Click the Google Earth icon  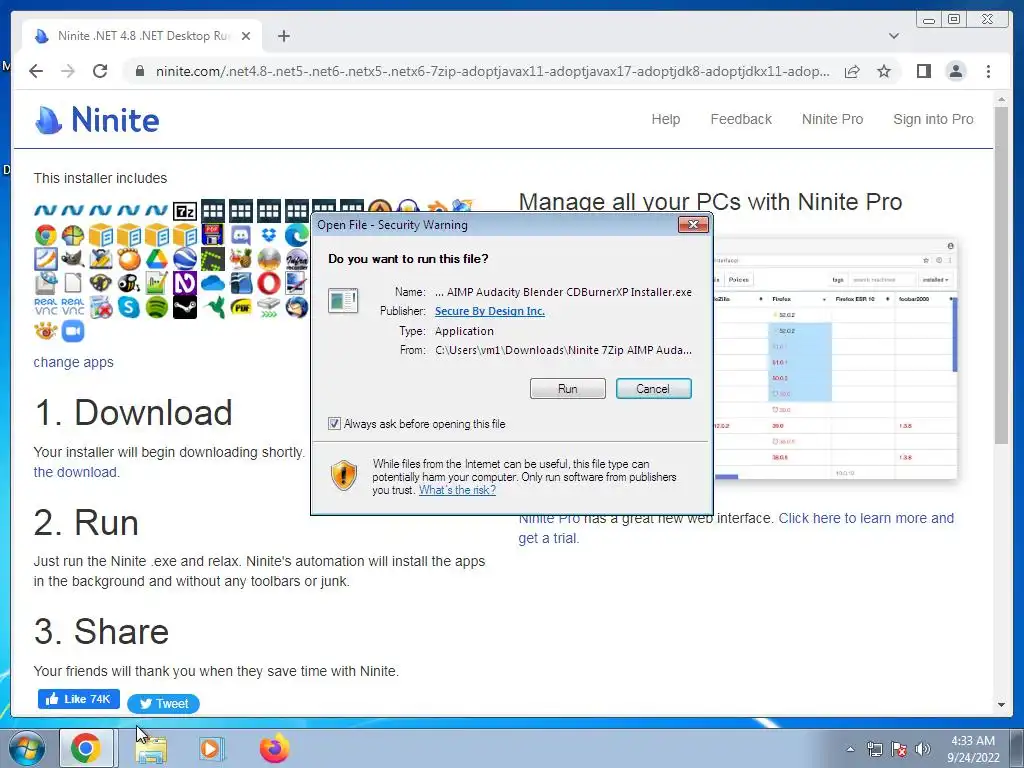185,259
